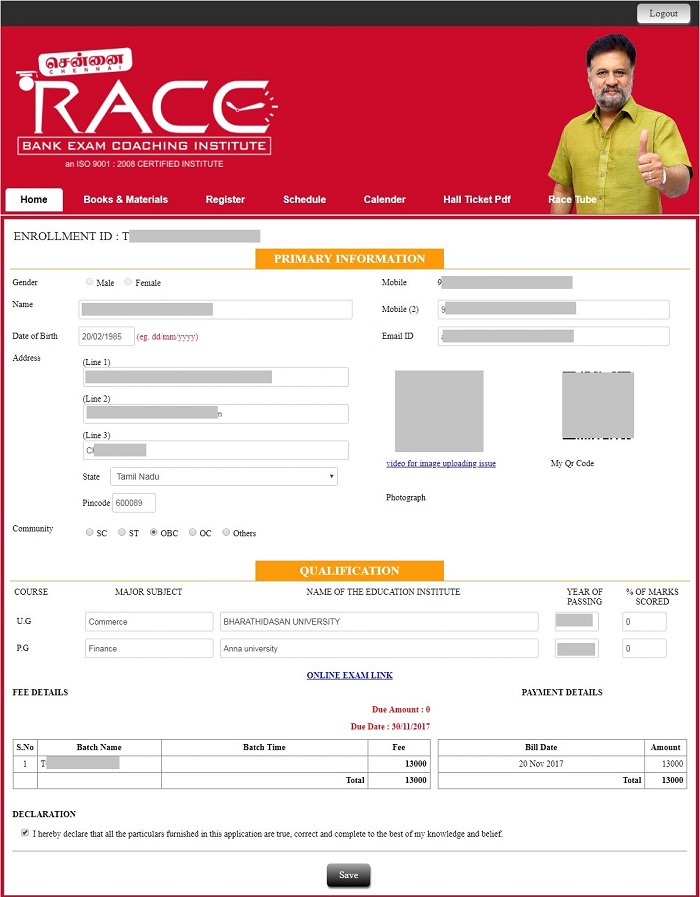Viewport: 700px width, 897px height.
Task: Open the Calender tab
Action: click(x=384, y=200)
